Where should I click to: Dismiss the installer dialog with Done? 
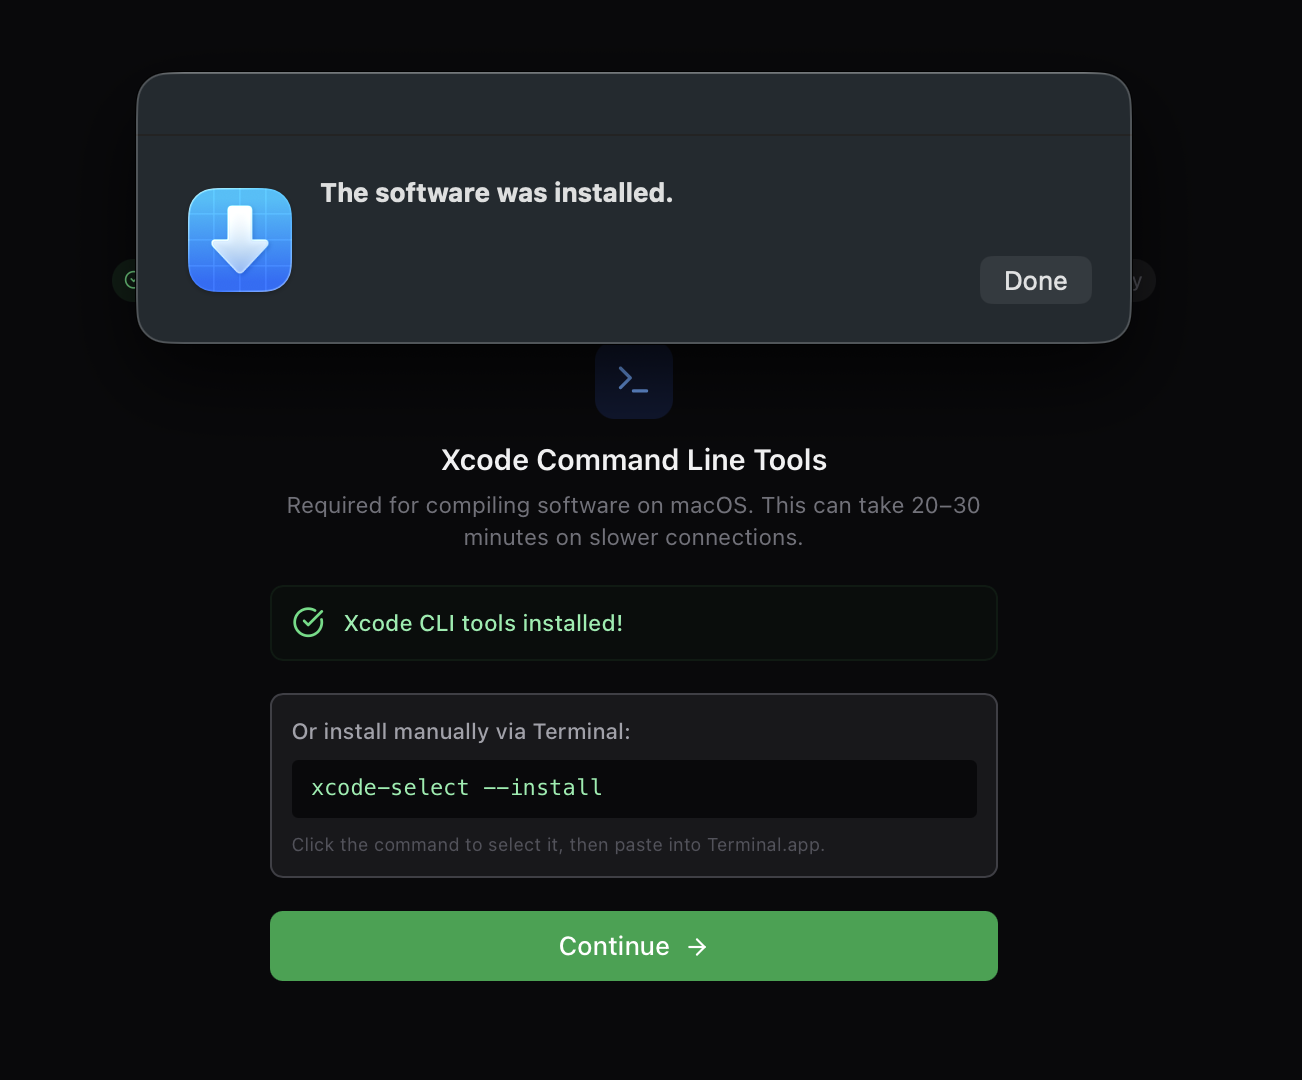coord(1035,280)
